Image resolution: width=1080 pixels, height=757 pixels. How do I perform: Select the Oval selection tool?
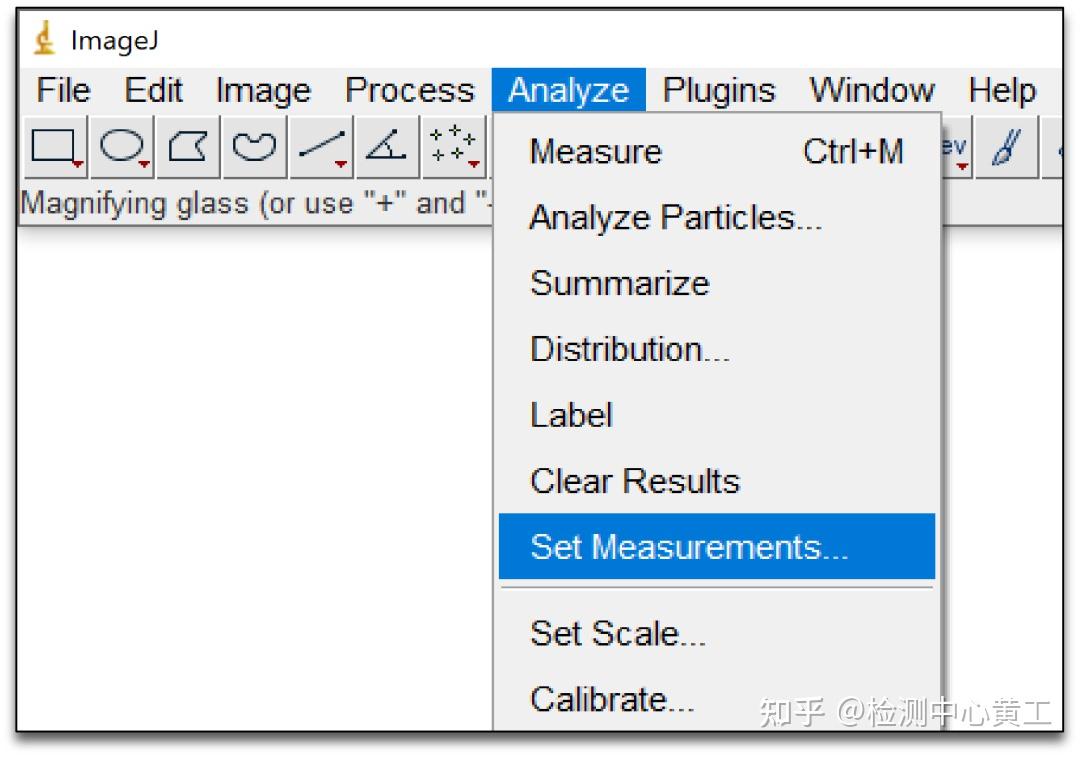pos(123,148)
